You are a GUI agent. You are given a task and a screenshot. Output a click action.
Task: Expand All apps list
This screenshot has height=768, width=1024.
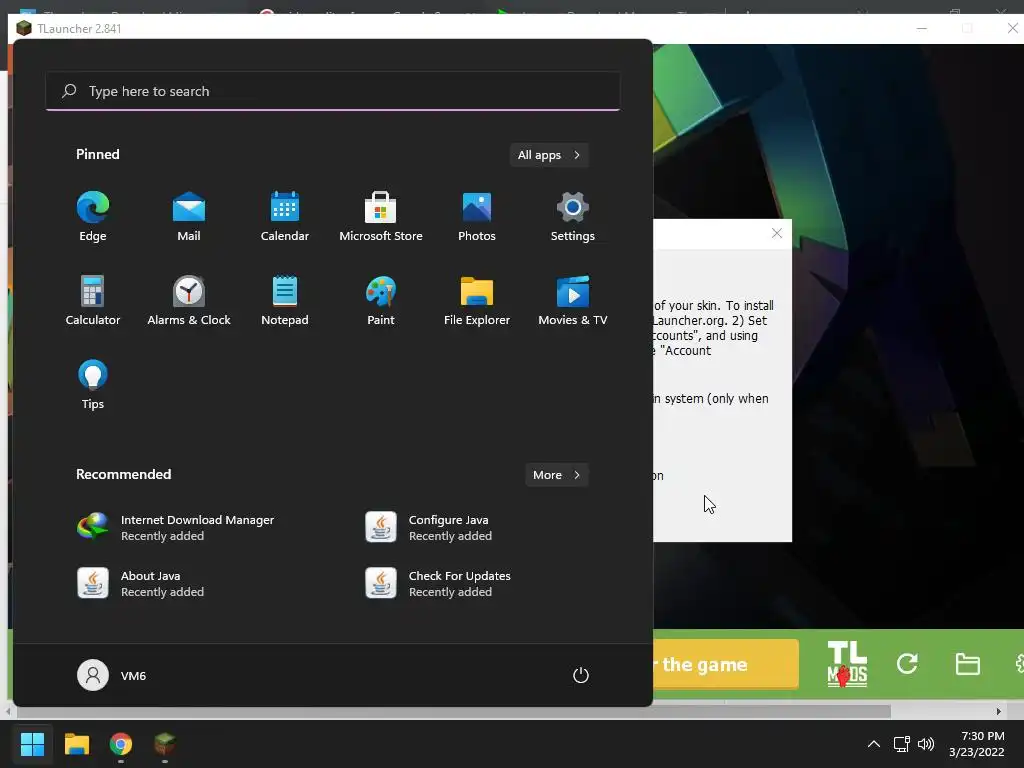click(549, 155)
